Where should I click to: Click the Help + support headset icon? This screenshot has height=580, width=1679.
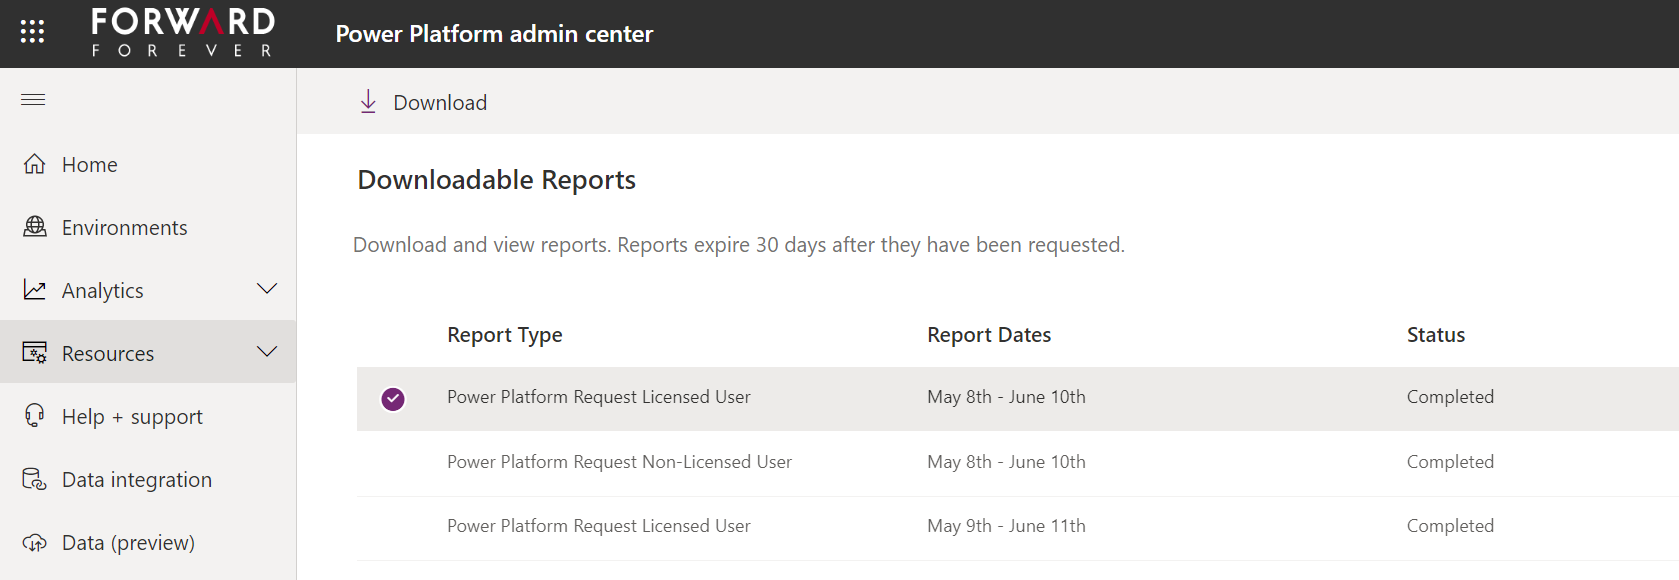click(35, 416)
